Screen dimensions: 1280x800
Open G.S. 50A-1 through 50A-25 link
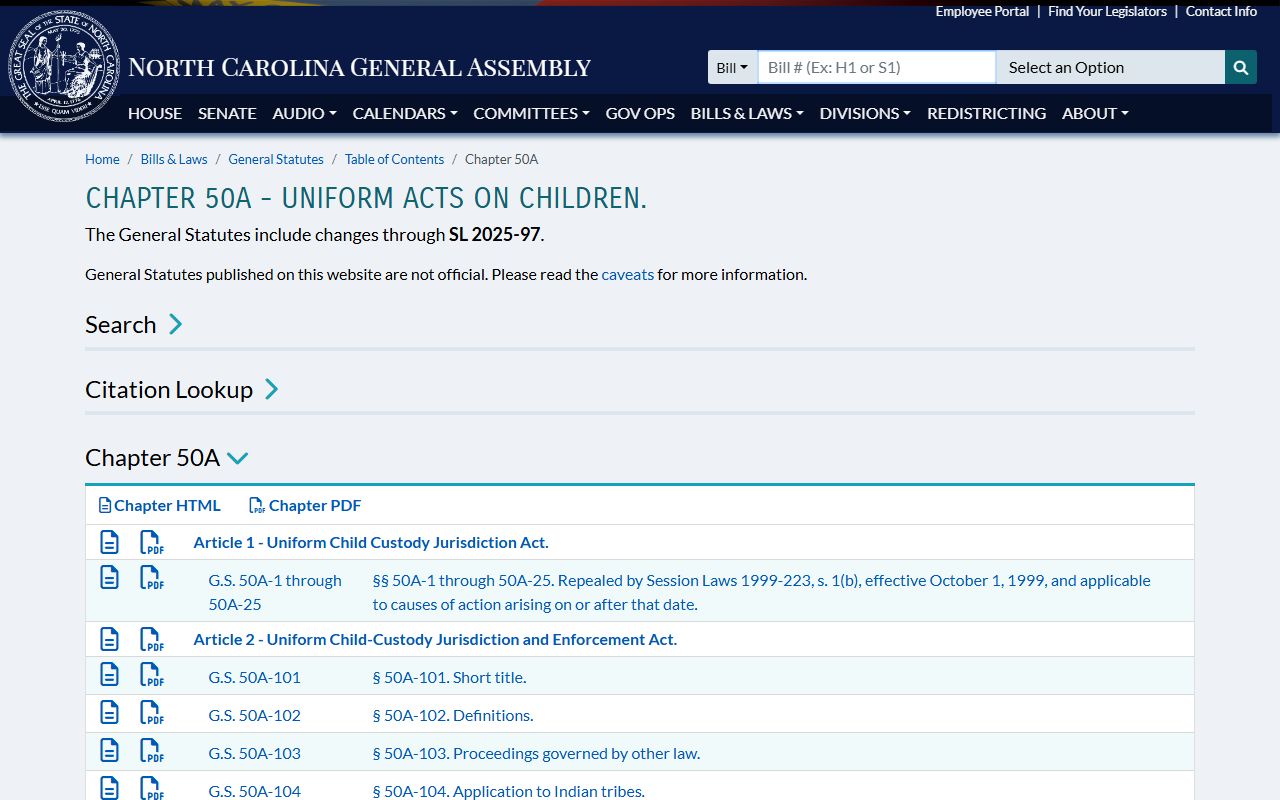coord(275,592)
